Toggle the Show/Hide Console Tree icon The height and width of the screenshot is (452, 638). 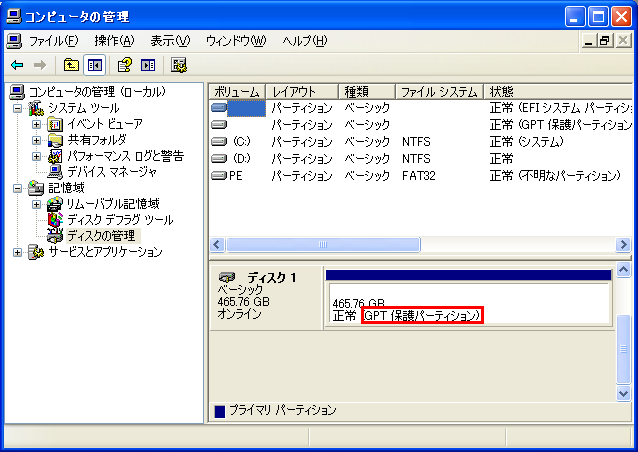click(x=95, y=65)
